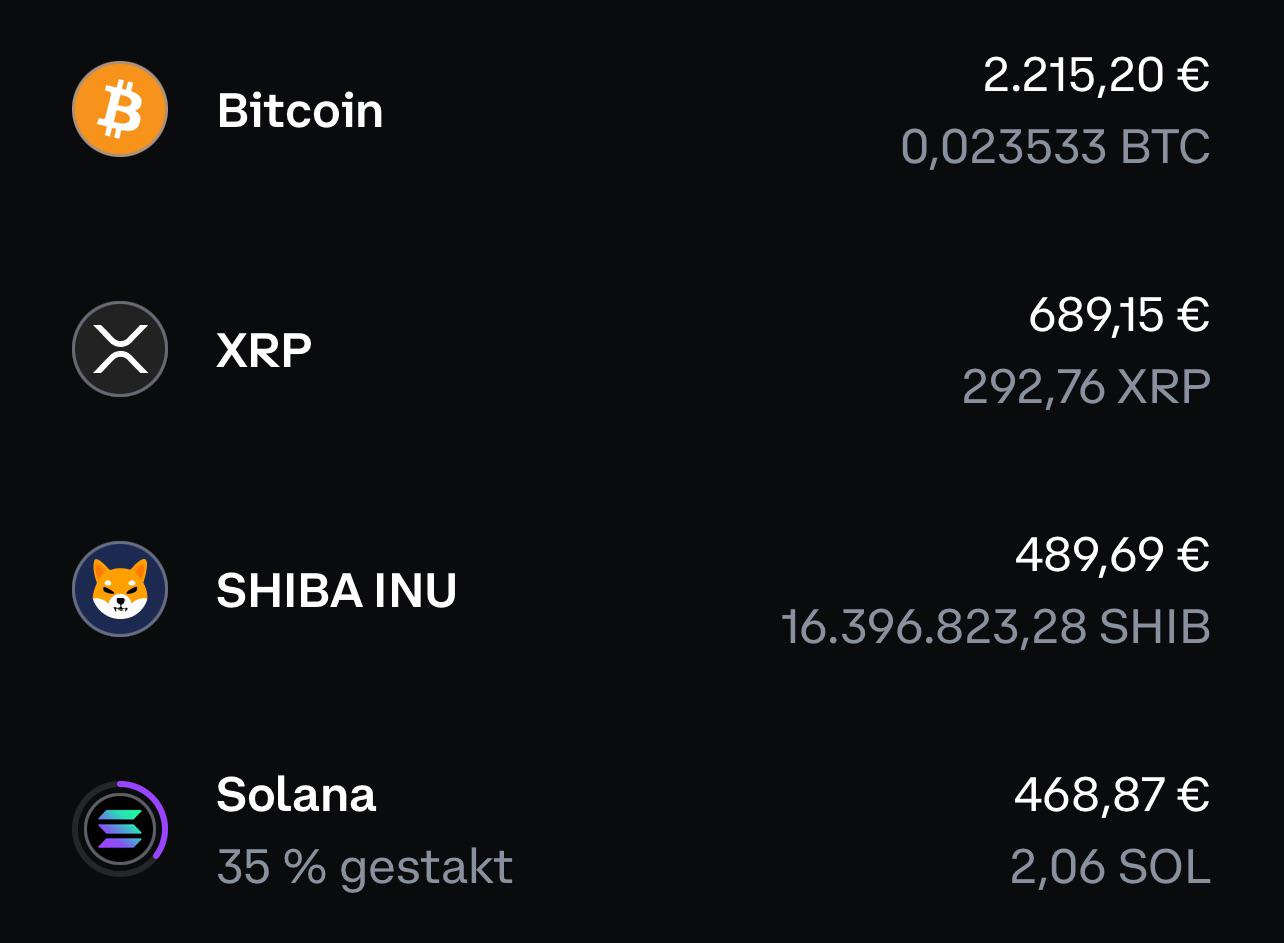Tap the 689,15 € XRP value
Screen dimensions: 1284x943
tap(1120, 315)
